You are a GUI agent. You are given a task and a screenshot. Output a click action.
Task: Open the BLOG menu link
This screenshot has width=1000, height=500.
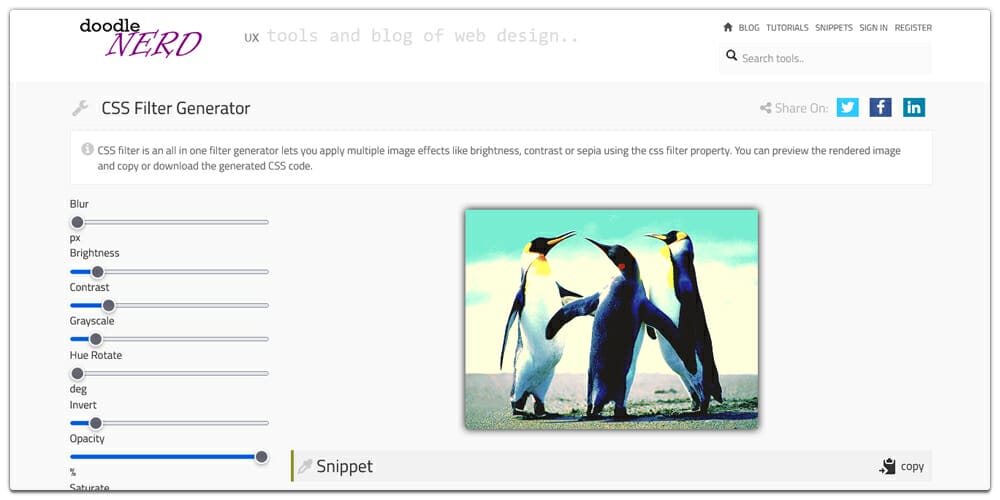[749, 28]
